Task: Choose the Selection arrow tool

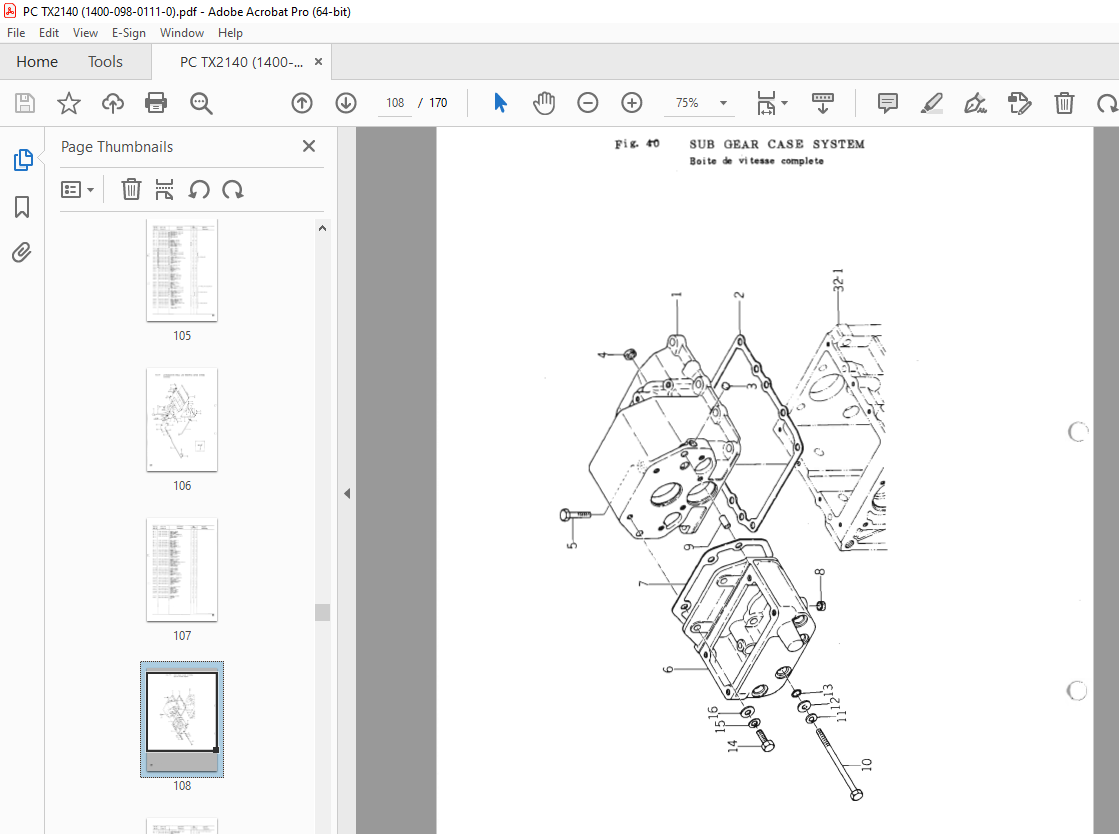Action: 500,103
